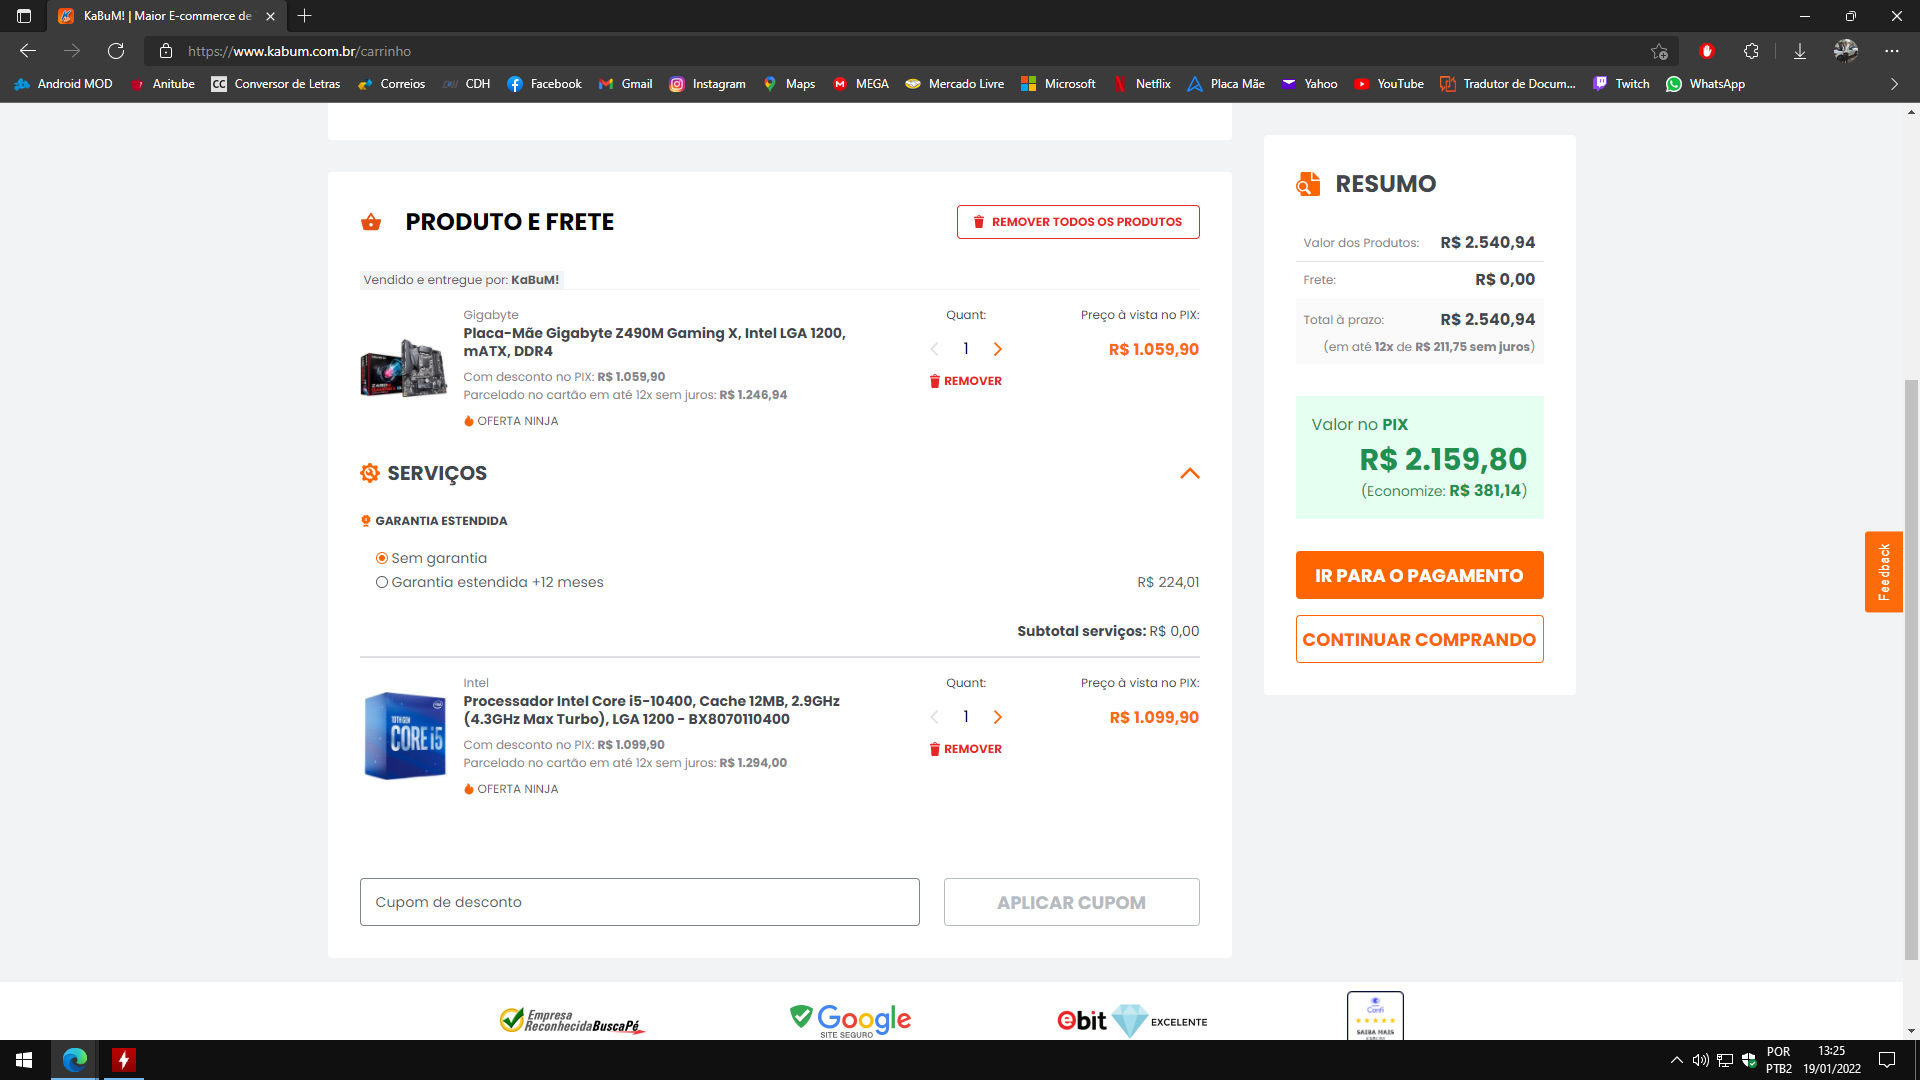Open the Twitch bookmark
The width and height of the screenshot is (1920, 1080).
coord(1621,84)
